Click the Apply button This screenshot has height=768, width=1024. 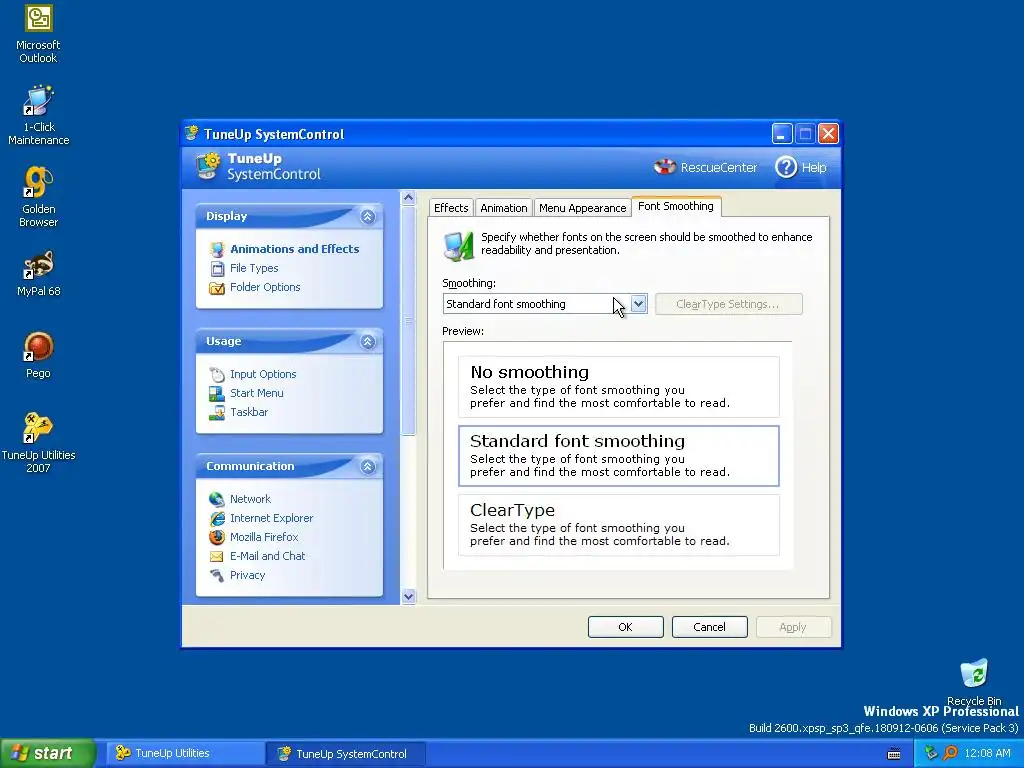[x=793, y=627]
